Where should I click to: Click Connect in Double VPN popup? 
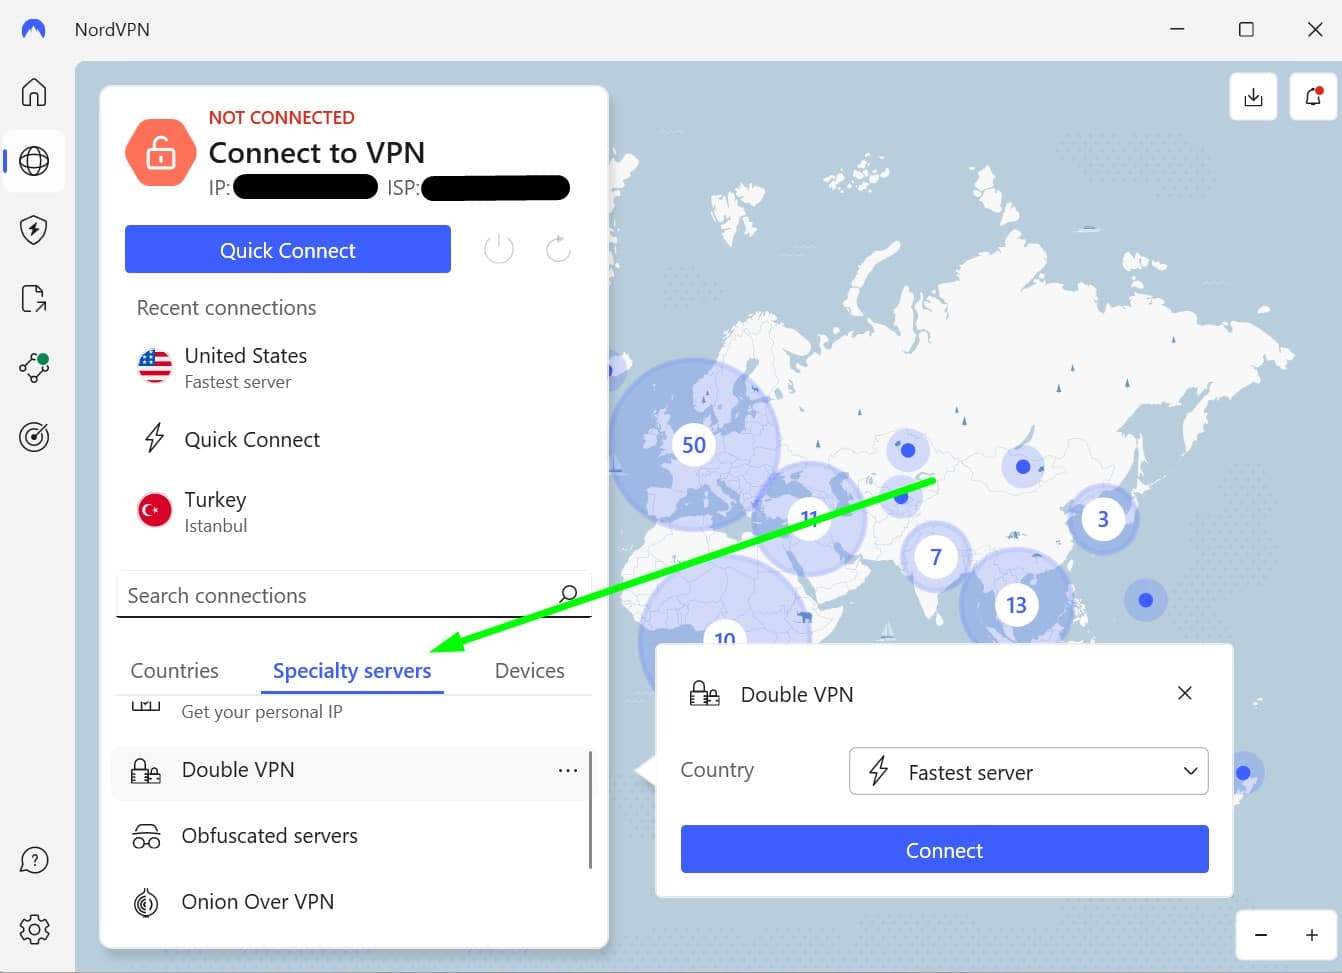945,849
